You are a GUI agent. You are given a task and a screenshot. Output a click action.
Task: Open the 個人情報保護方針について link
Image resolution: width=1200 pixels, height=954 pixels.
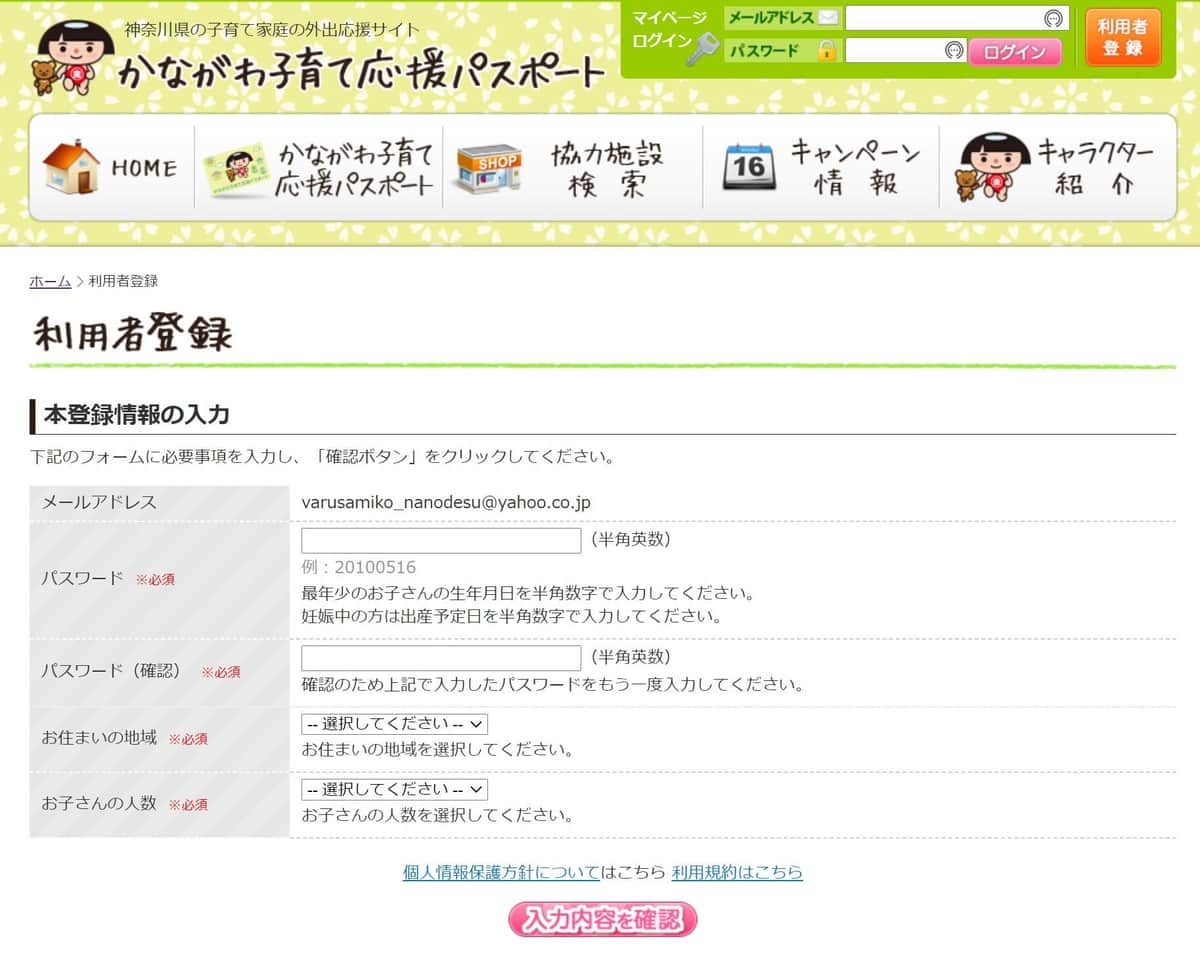[x=501, y=872]
